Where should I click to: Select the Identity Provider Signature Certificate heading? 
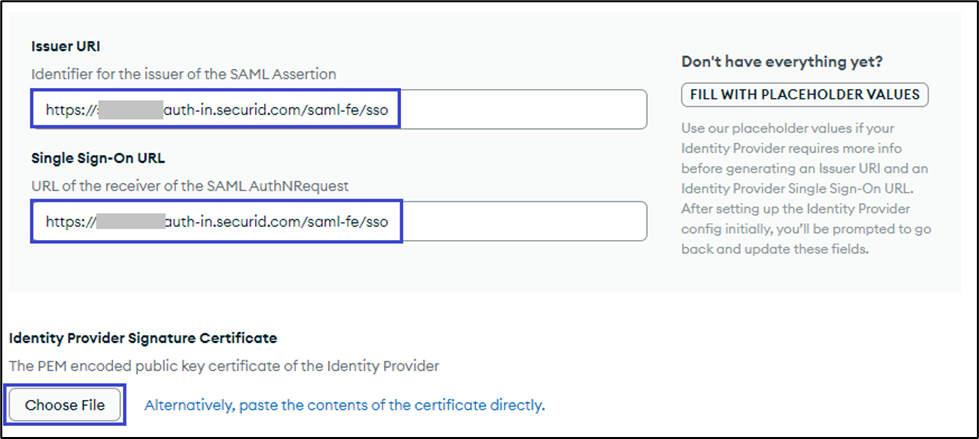(x=143, y=339)
